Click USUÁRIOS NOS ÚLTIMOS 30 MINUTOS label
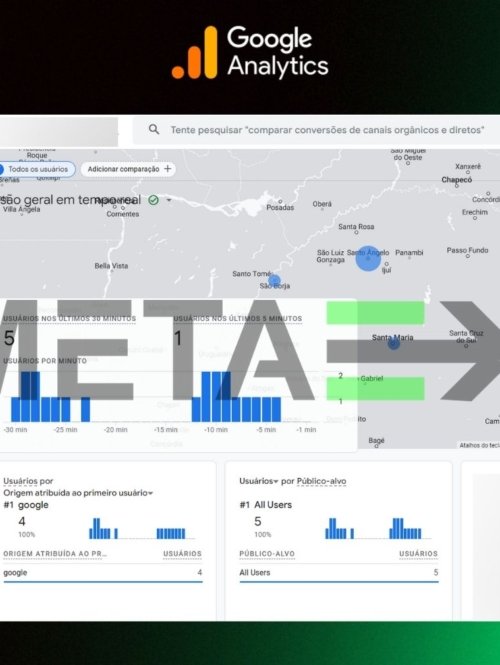Screen dimensions: 500x665 click(70, 319)
